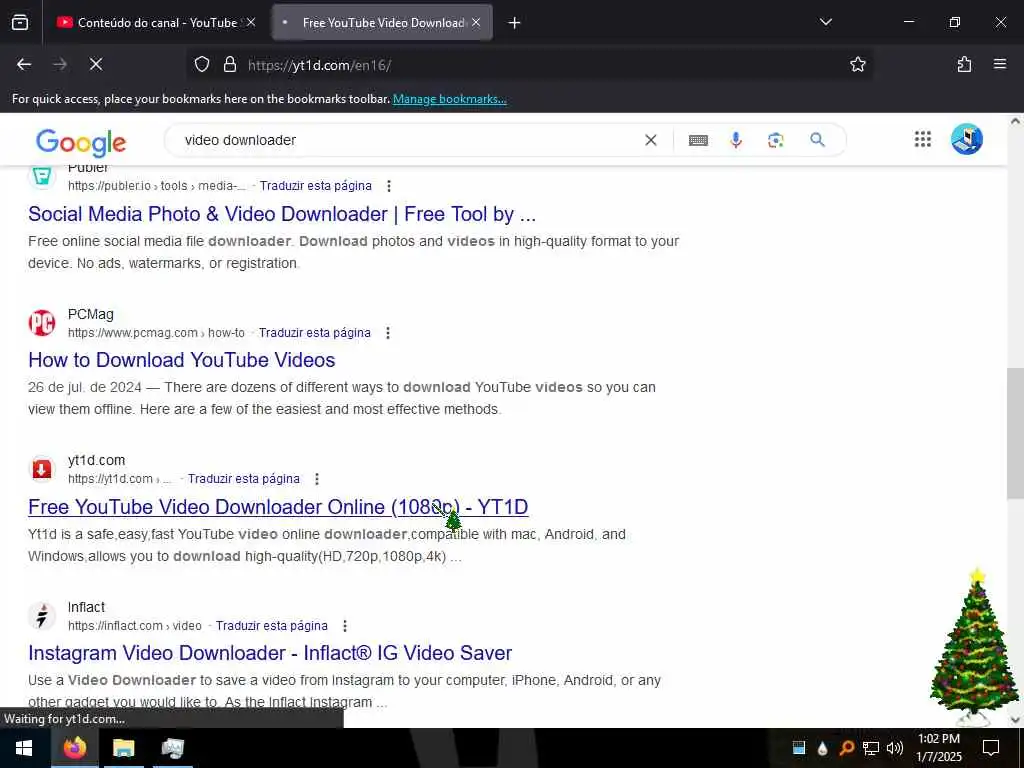Open Social Media Photo & Video Downloader result
This screenshot has height=768, width=1024.
coord(282,214)
